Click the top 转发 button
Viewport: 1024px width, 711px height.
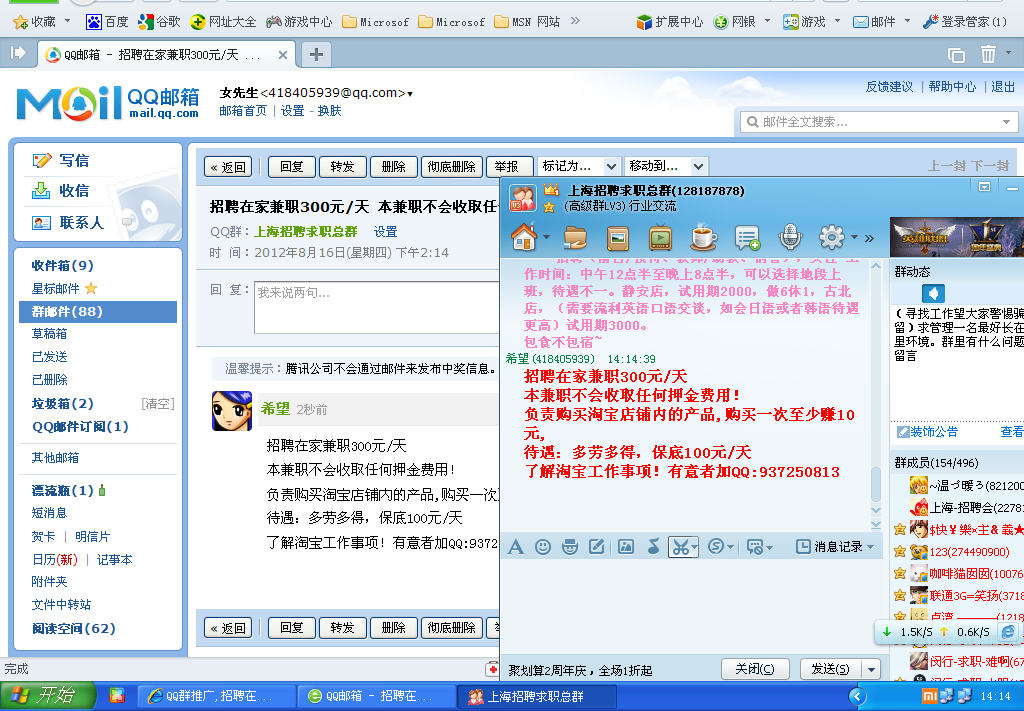coord(342,167)
